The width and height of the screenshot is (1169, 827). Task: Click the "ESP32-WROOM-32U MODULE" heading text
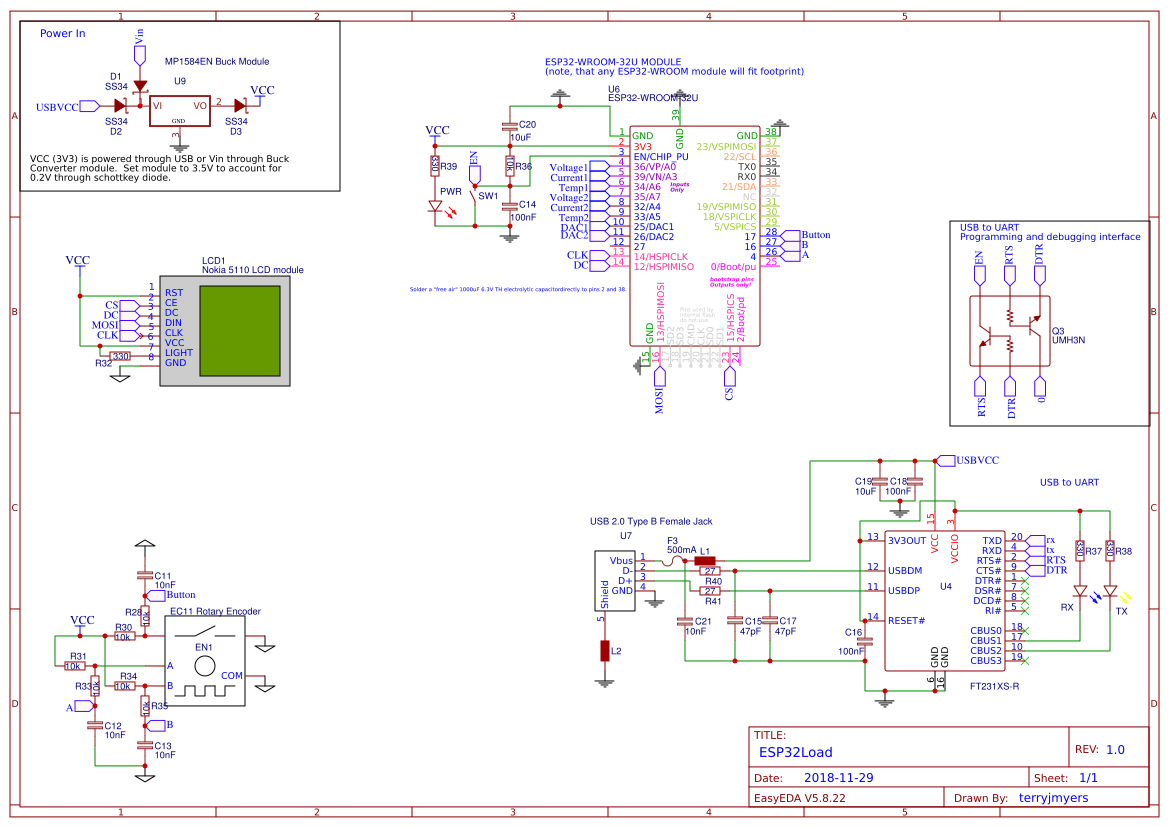coord(613,62)
